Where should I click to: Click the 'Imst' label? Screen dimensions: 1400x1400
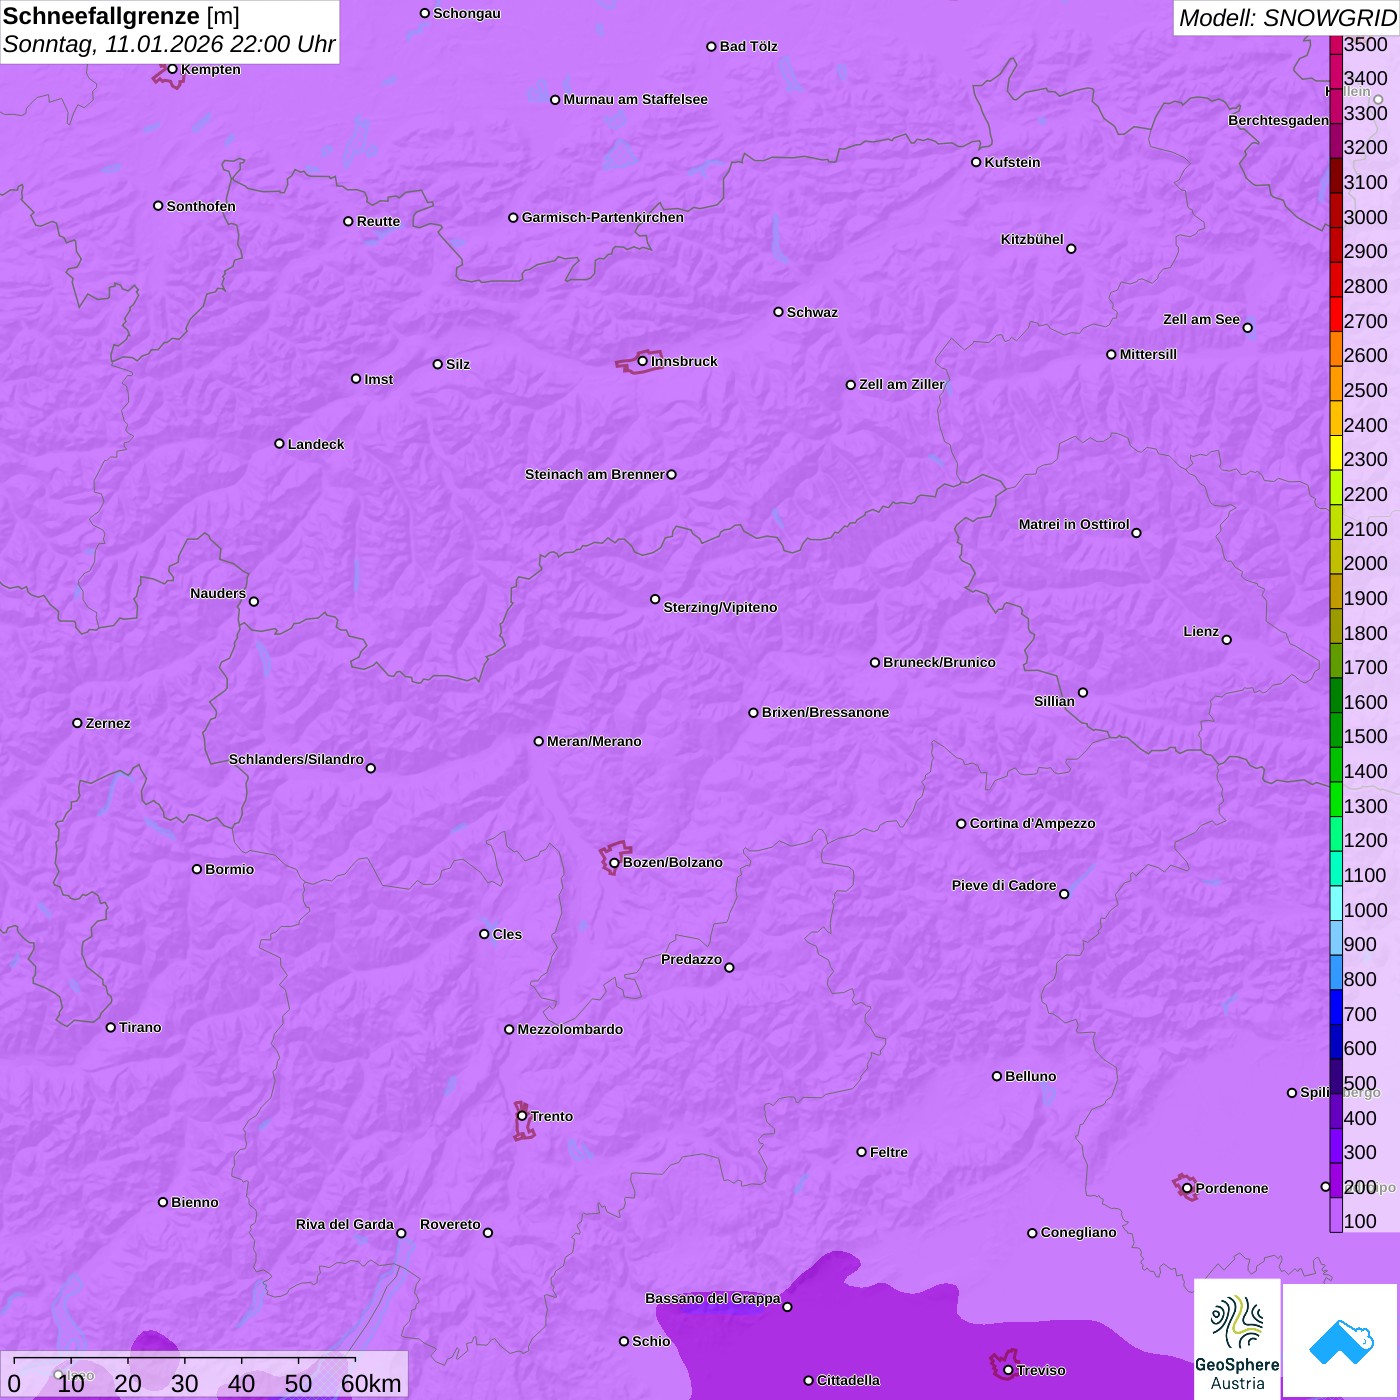coord(379,379)
